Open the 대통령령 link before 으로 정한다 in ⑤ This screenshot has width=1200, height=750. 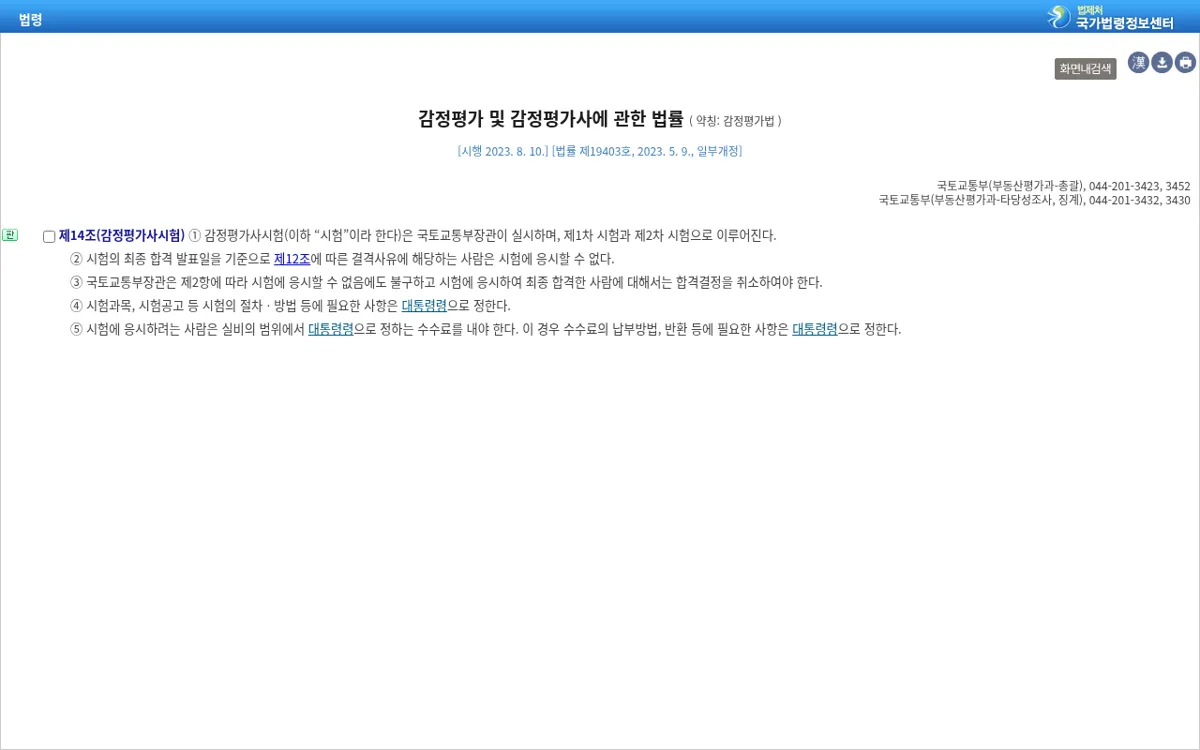pyautogui.click(x=815, y=329)
